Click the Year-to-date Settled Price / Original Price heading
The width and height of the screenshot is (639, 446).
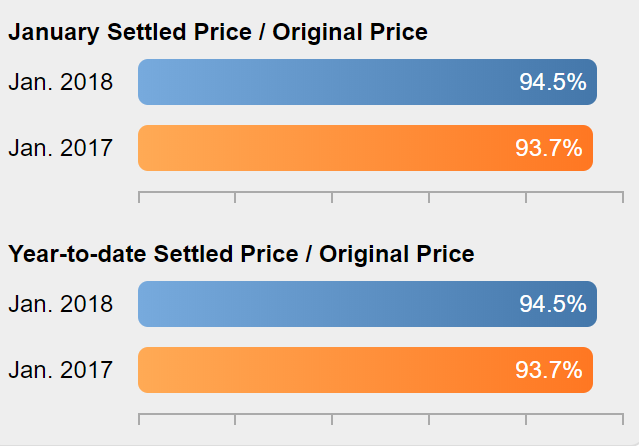pos(241,254)
